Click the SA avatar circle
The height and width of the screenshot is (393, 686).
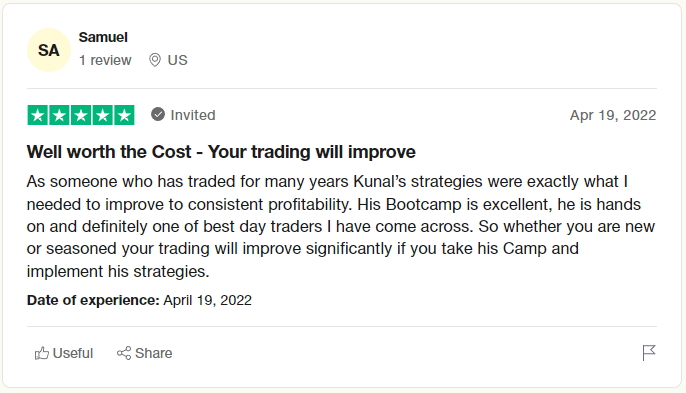[49, 50]
